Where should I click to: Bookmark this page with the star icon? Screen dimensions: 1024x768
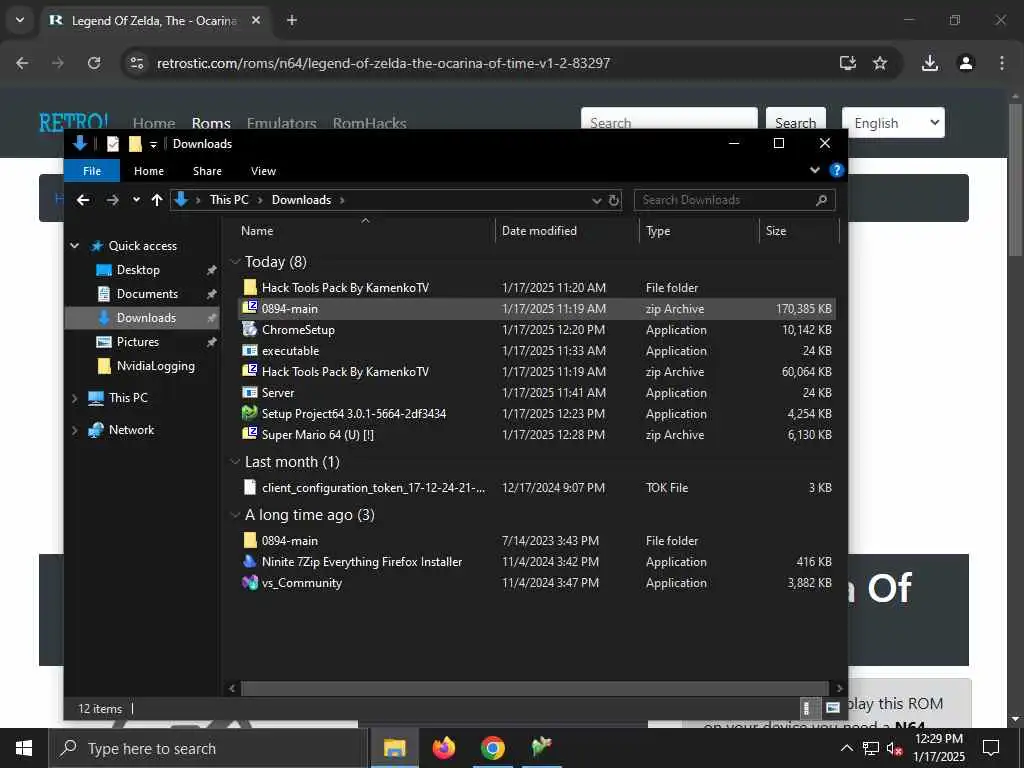pos(880,63)
